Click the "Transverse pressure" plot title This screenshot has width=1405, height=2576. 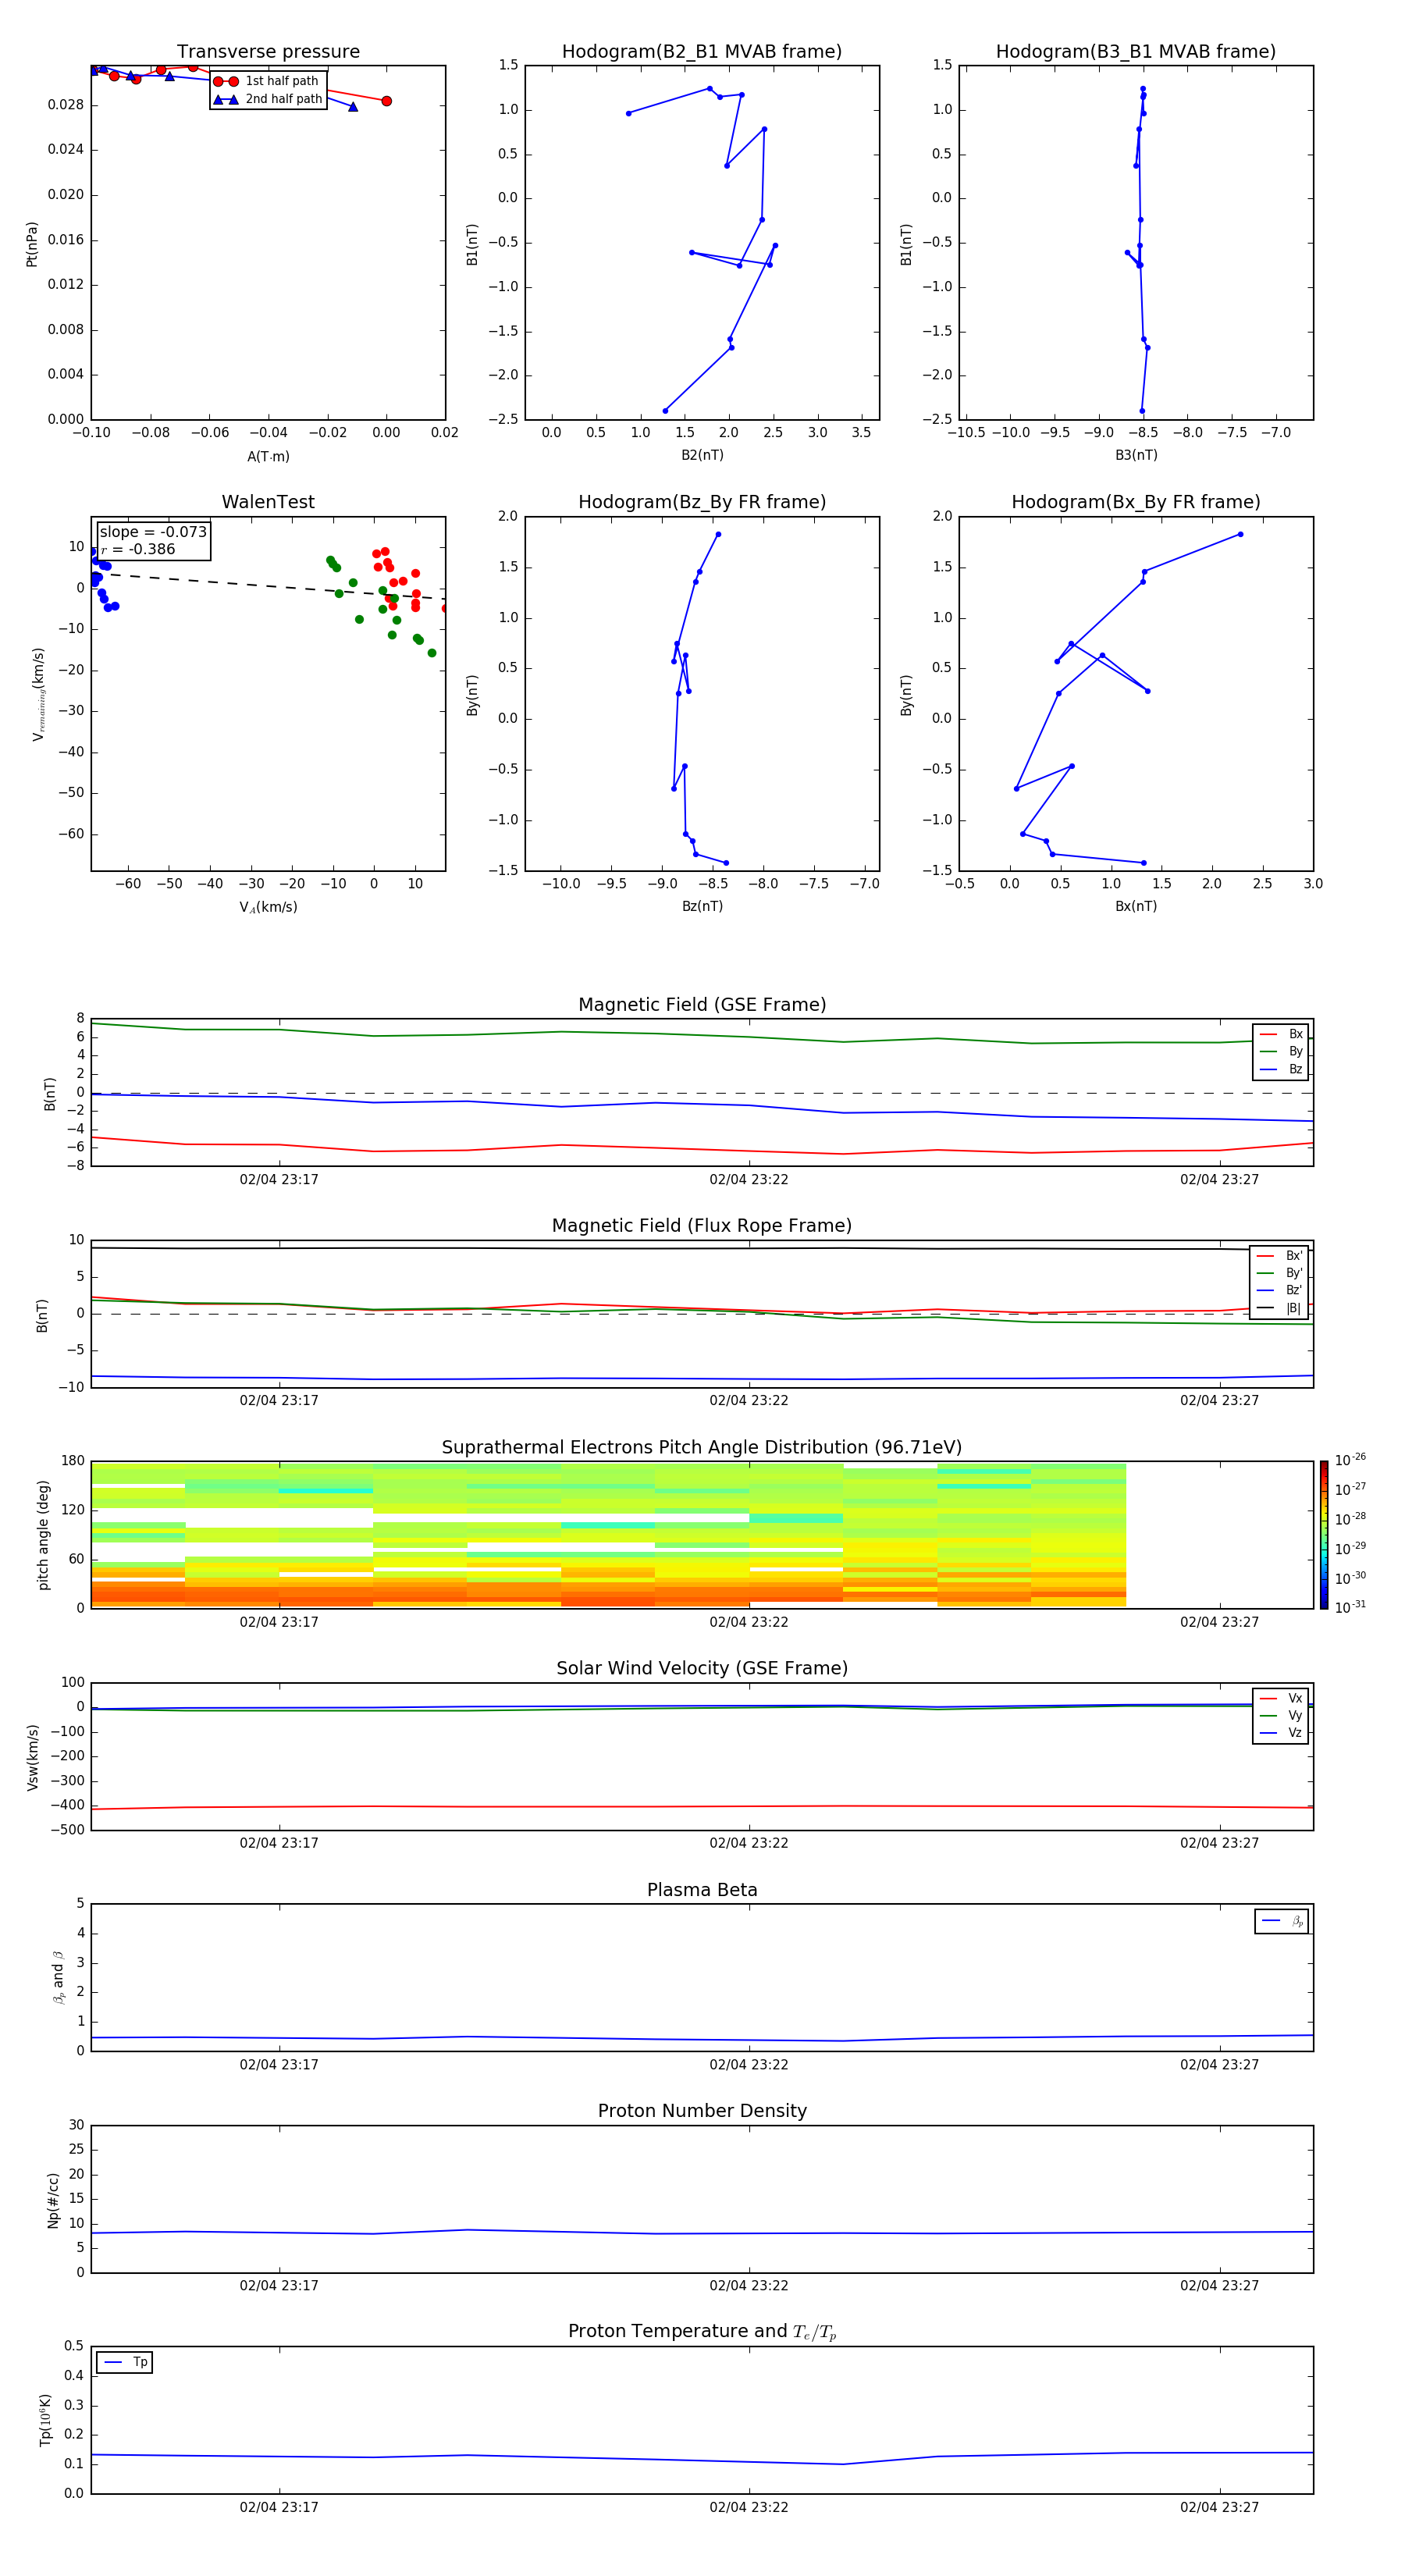tap(268, 52)
